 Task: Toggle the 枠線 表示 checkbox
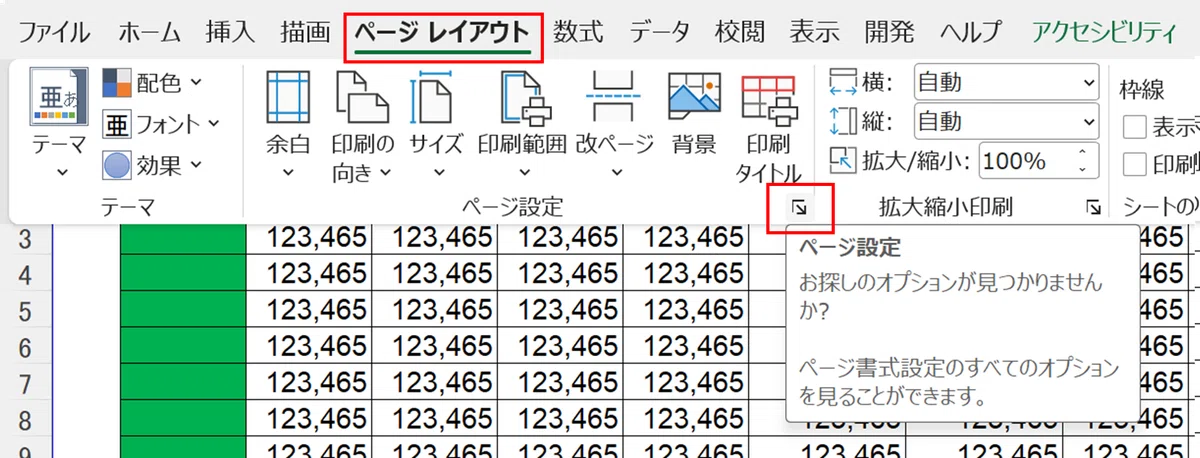click(1135, 127)
